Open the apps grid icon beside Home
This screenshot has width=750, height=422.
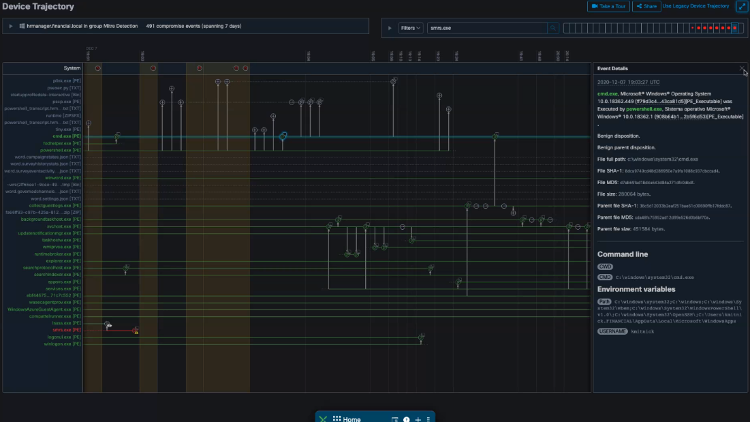(x=337, y=419)
